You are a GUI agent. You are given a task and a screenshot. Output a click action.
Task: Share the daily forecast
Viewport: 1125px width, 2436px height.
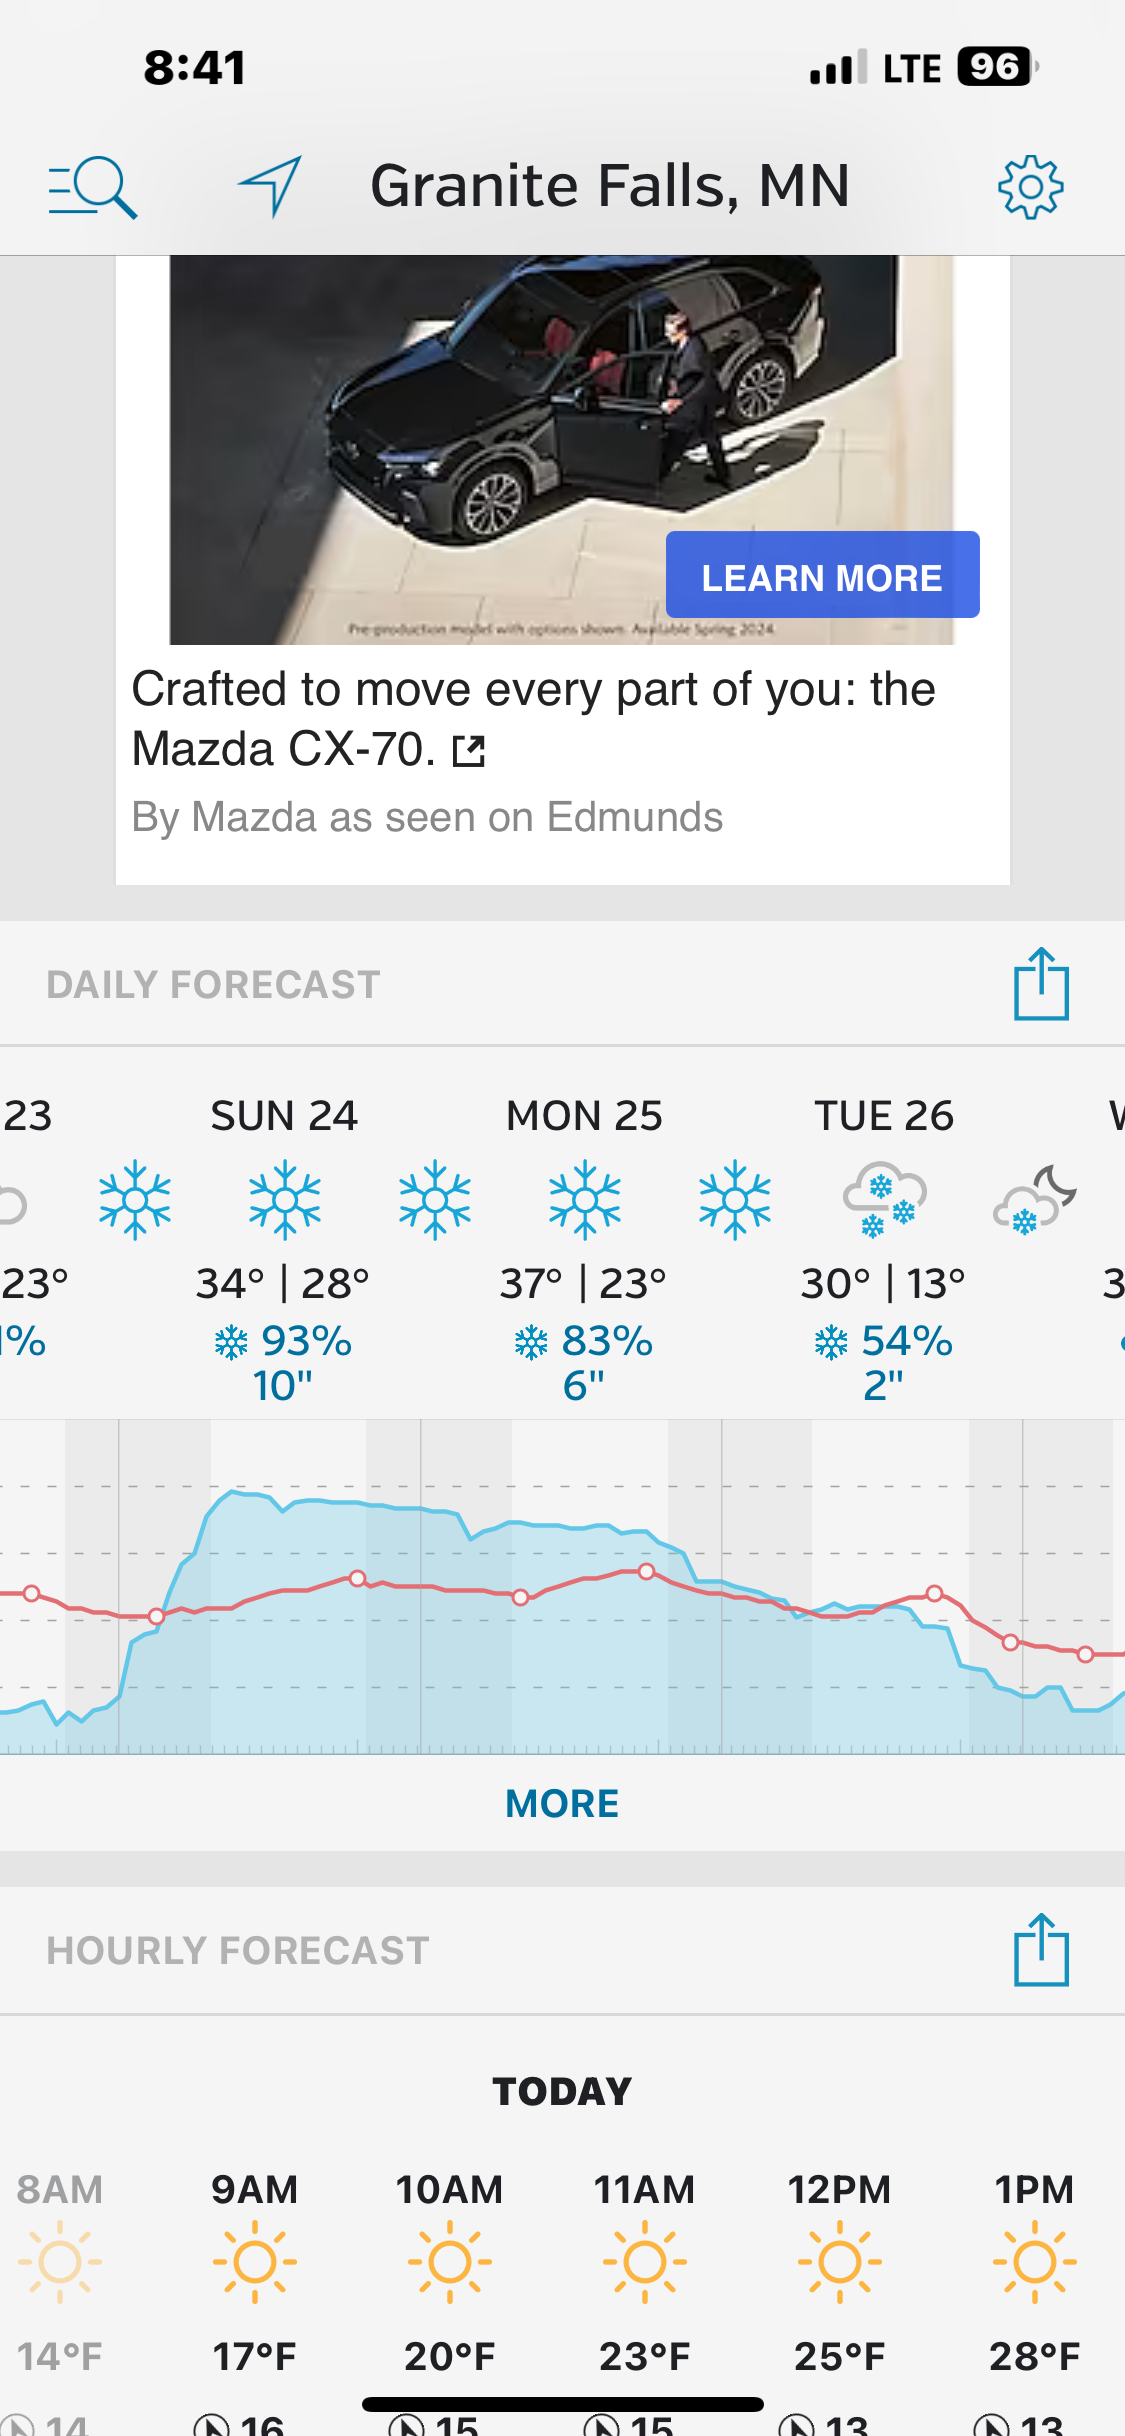click(x=1041, y=984)
